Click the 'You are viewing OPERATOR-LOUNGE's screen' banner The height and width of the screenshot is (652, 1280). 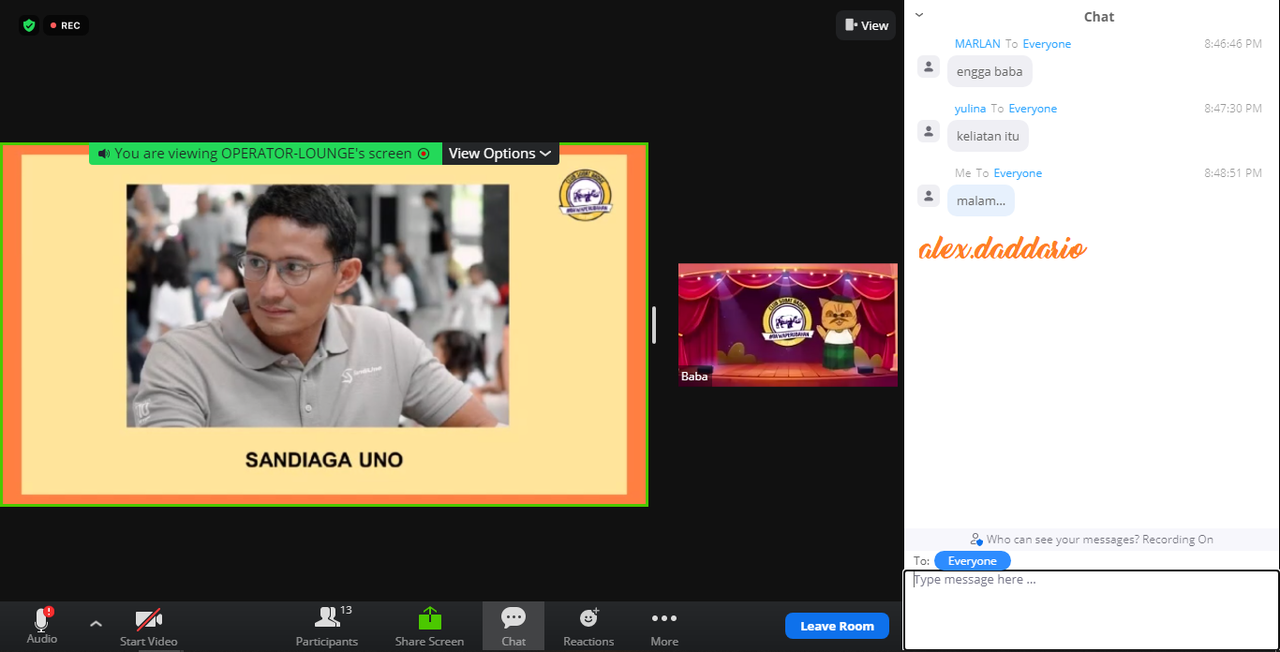point(263,154)
